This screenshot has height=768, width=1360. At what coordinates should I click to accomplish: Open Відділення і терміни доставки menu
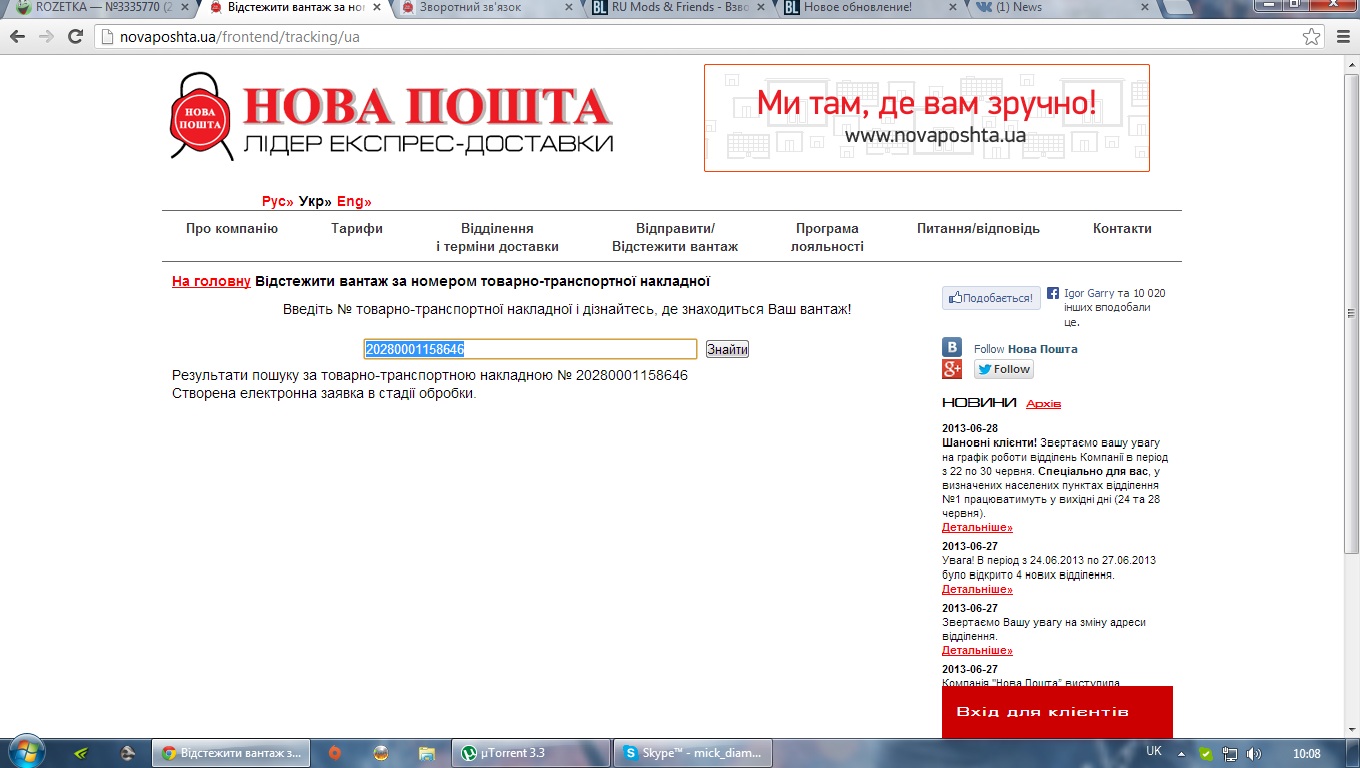pos(497,237)
